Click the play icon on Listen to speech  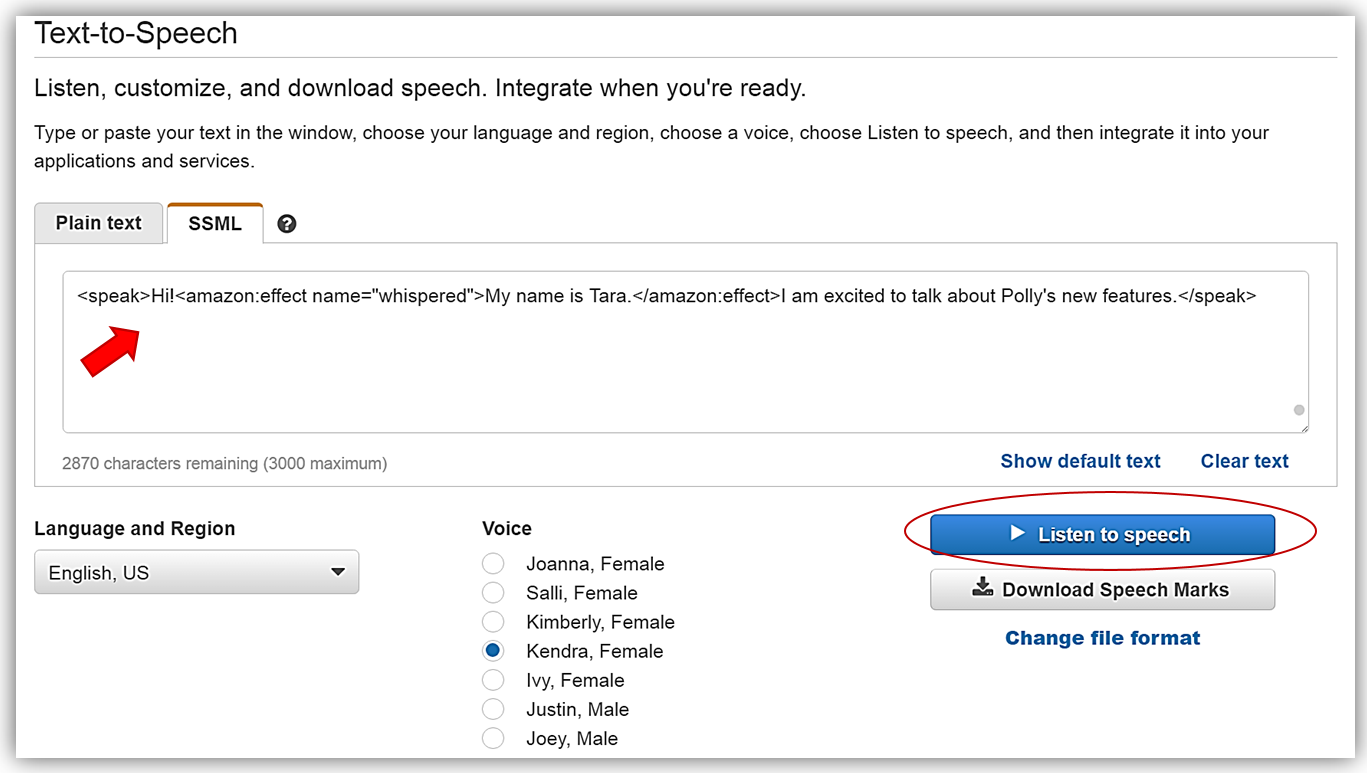coord(1018,534)
